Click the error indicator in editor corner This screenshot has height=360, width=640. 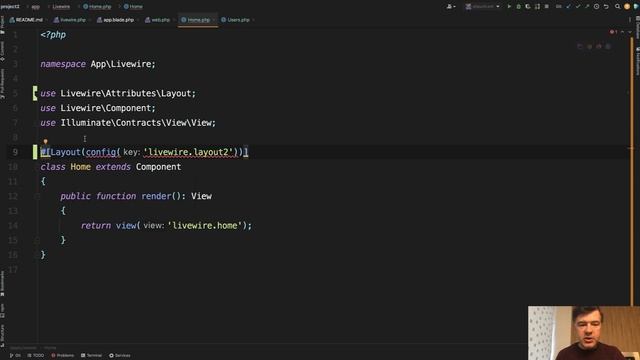(613, 32)
